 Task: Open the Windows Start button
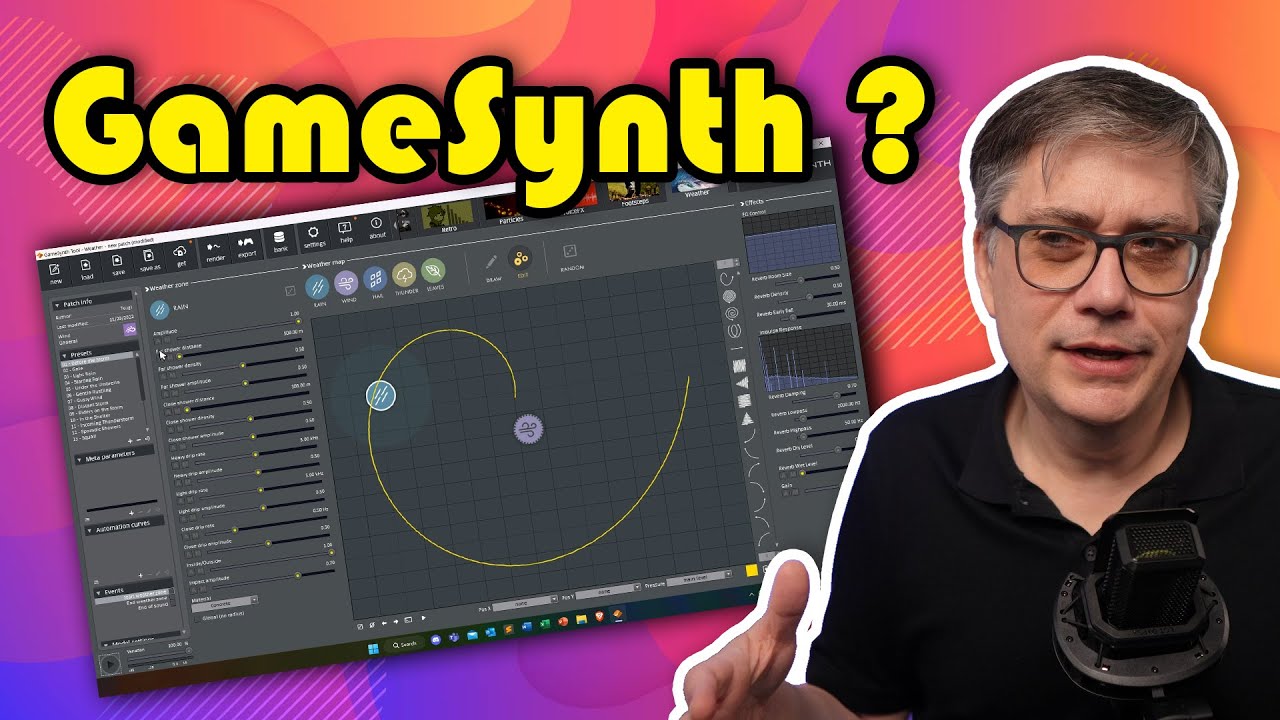(373, 649)
